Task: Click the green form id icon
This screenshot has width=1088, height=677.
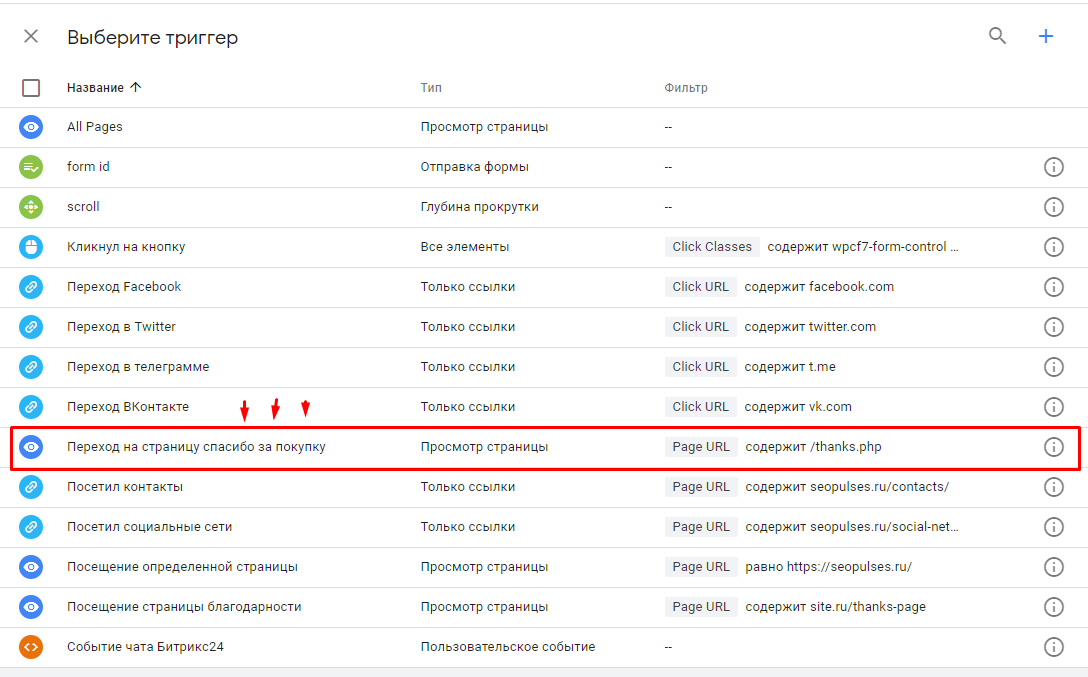Action: tap(31, 167)
